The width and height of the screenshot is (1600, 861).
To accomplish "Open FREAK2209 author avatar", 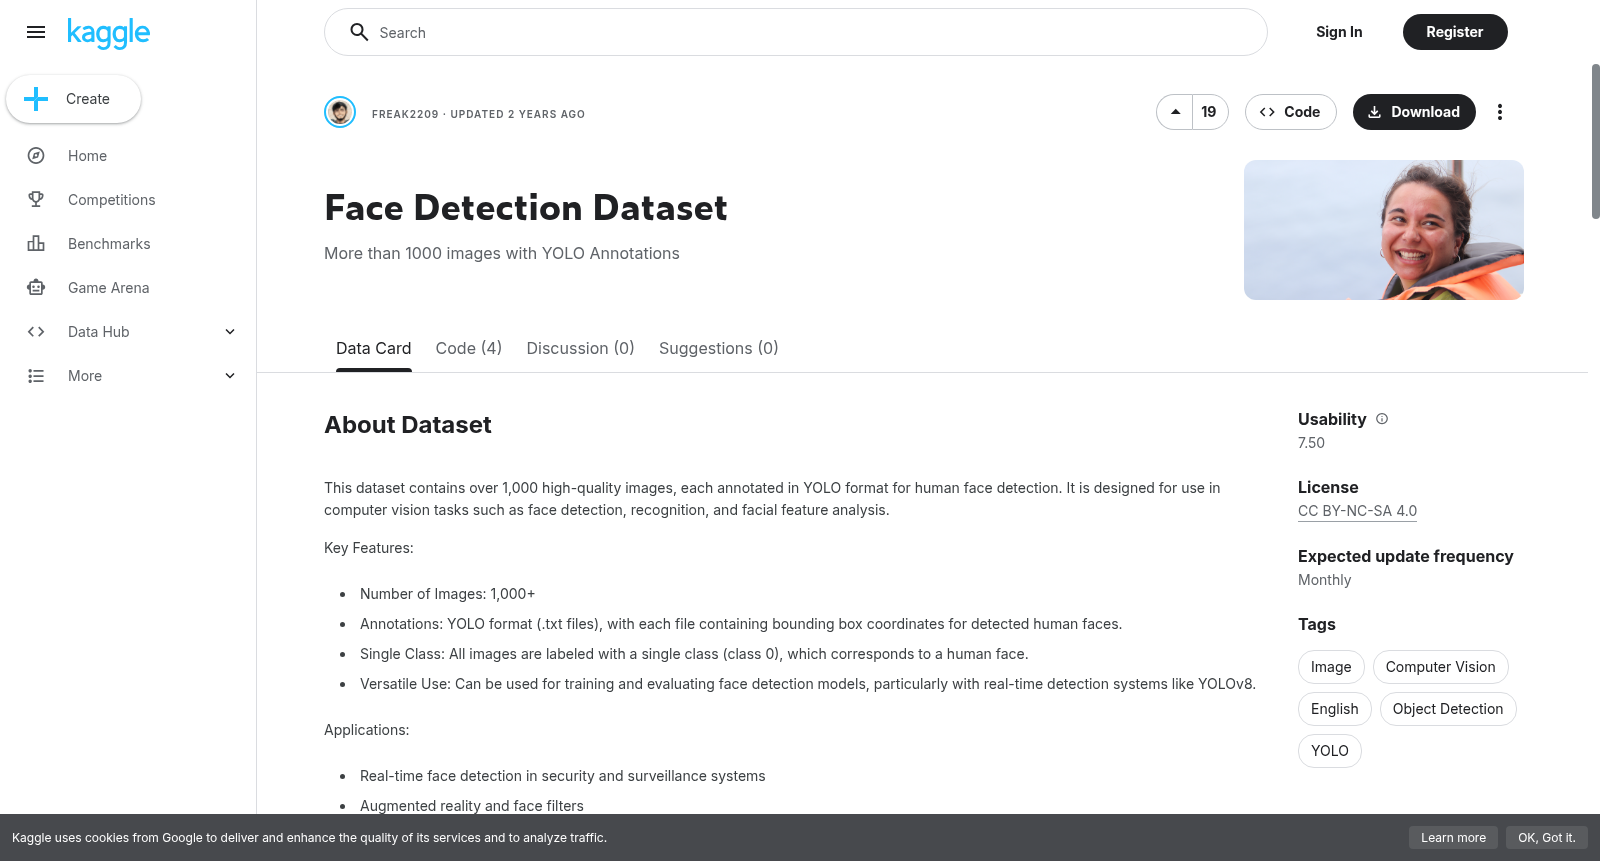I will [x=340, y=112].
